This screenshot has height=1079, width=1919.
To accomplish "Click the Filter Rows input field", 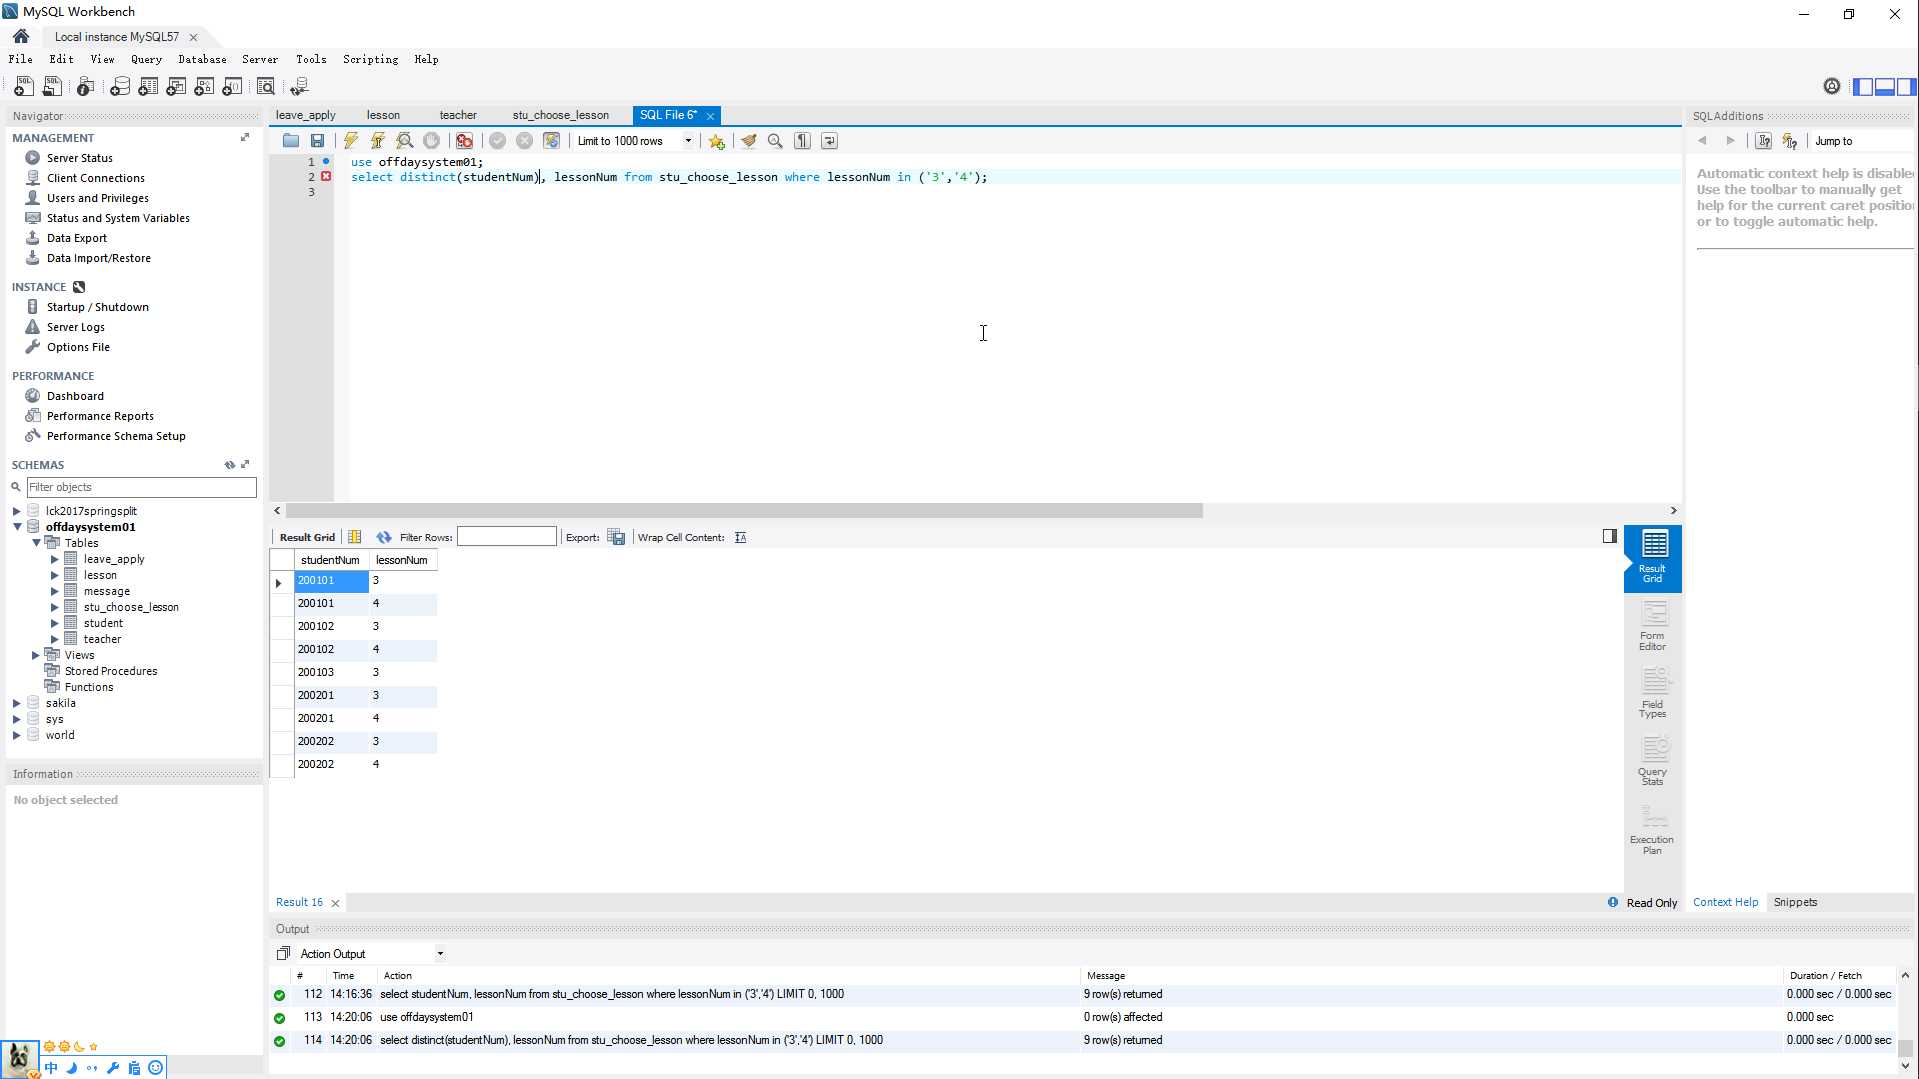I will (506, 537).
